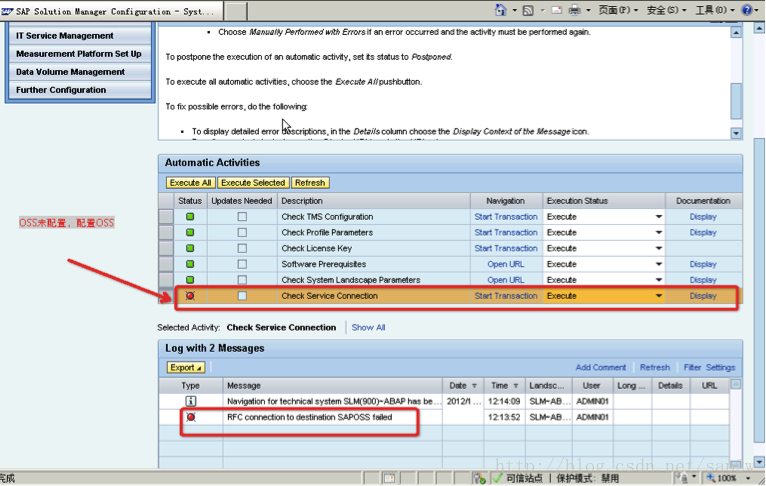The image size is (766, 486).
Task: Click the green status icon for Check TMS Configuration
Action: pyautogui.click(x=190, y=216)
